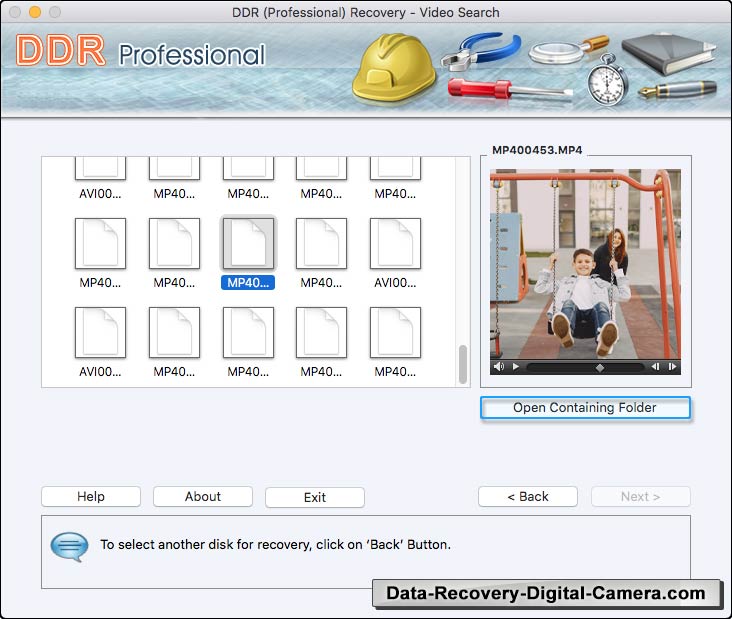Select the highlighted MP40 file icon
The height and width of the screenshot is (619, 732).
coord(248,244)
